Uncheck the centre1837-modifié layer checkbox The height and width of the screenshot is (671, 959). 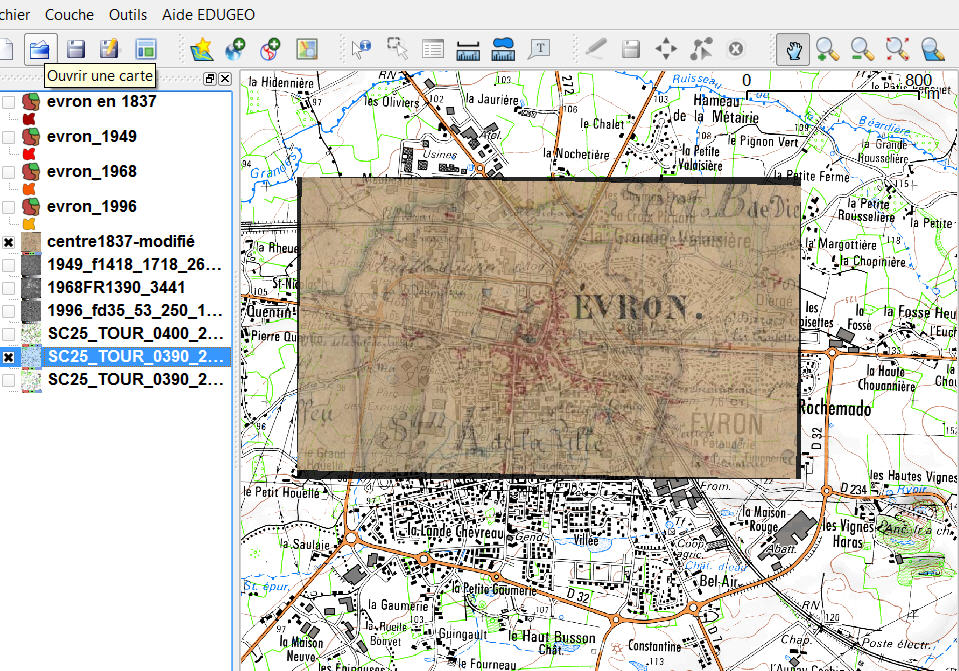(x=9, y=242)
